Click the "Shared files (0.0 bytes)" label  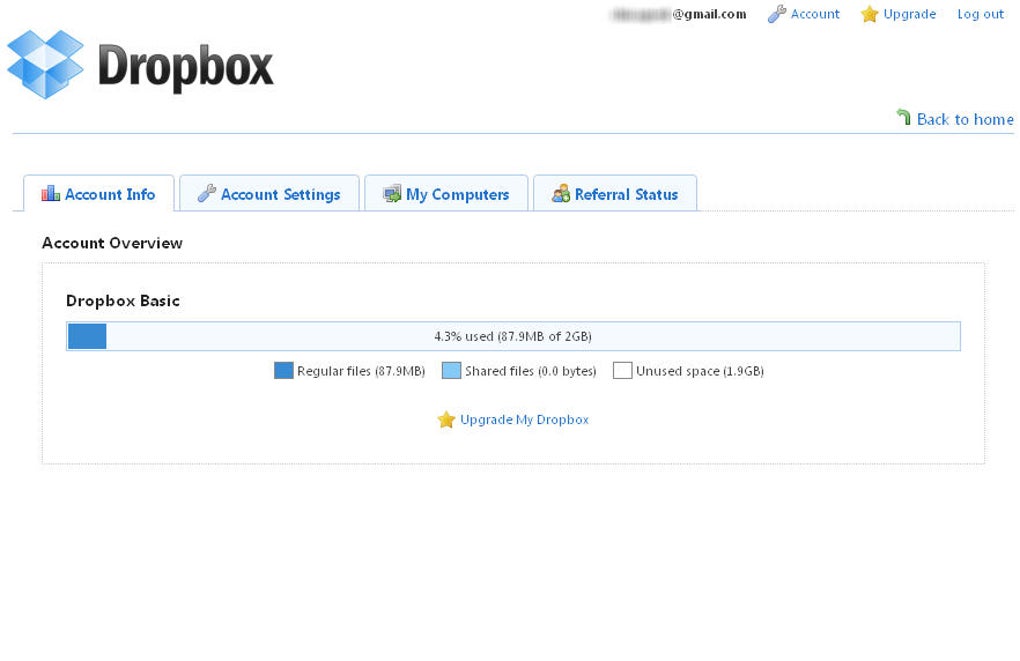pos(530,371)
